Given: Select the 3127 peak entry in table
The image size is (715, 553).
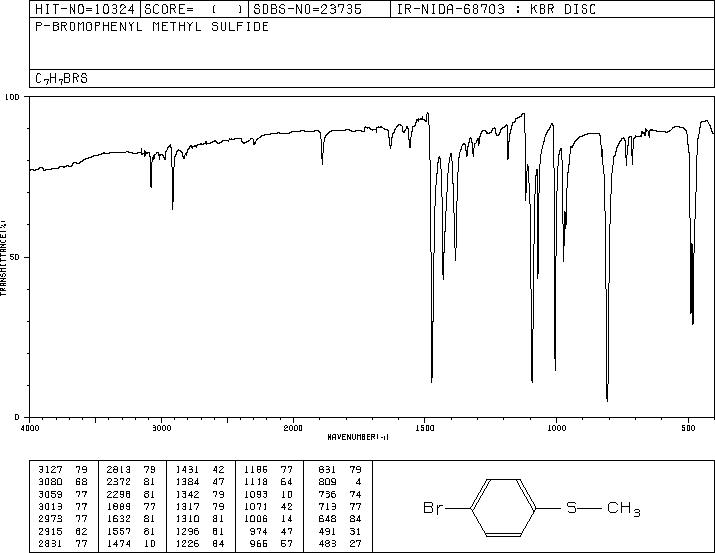Looking at the screenshot, I should 51,470.
